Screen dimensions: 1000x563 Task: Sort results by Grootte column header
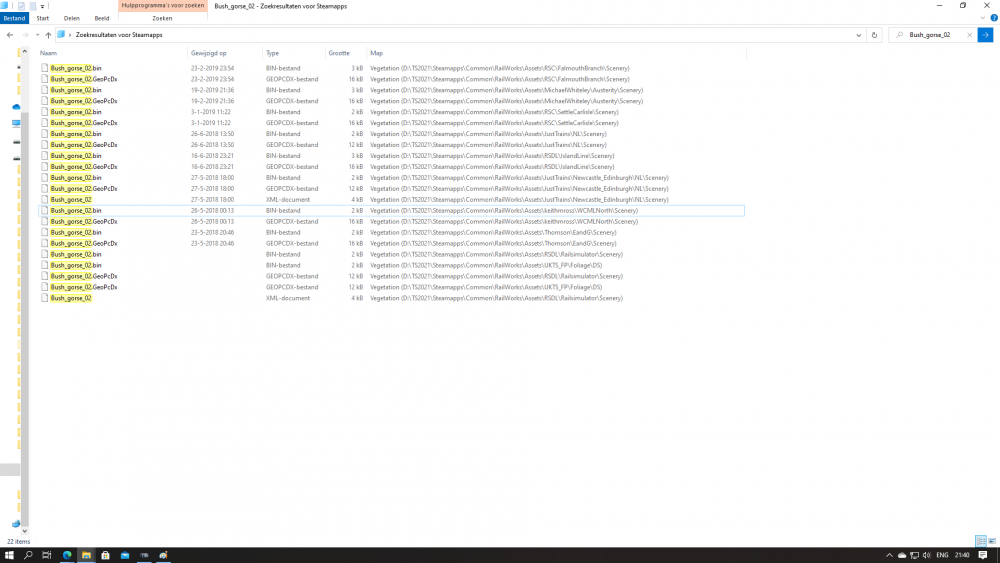[x=340, y=52]
